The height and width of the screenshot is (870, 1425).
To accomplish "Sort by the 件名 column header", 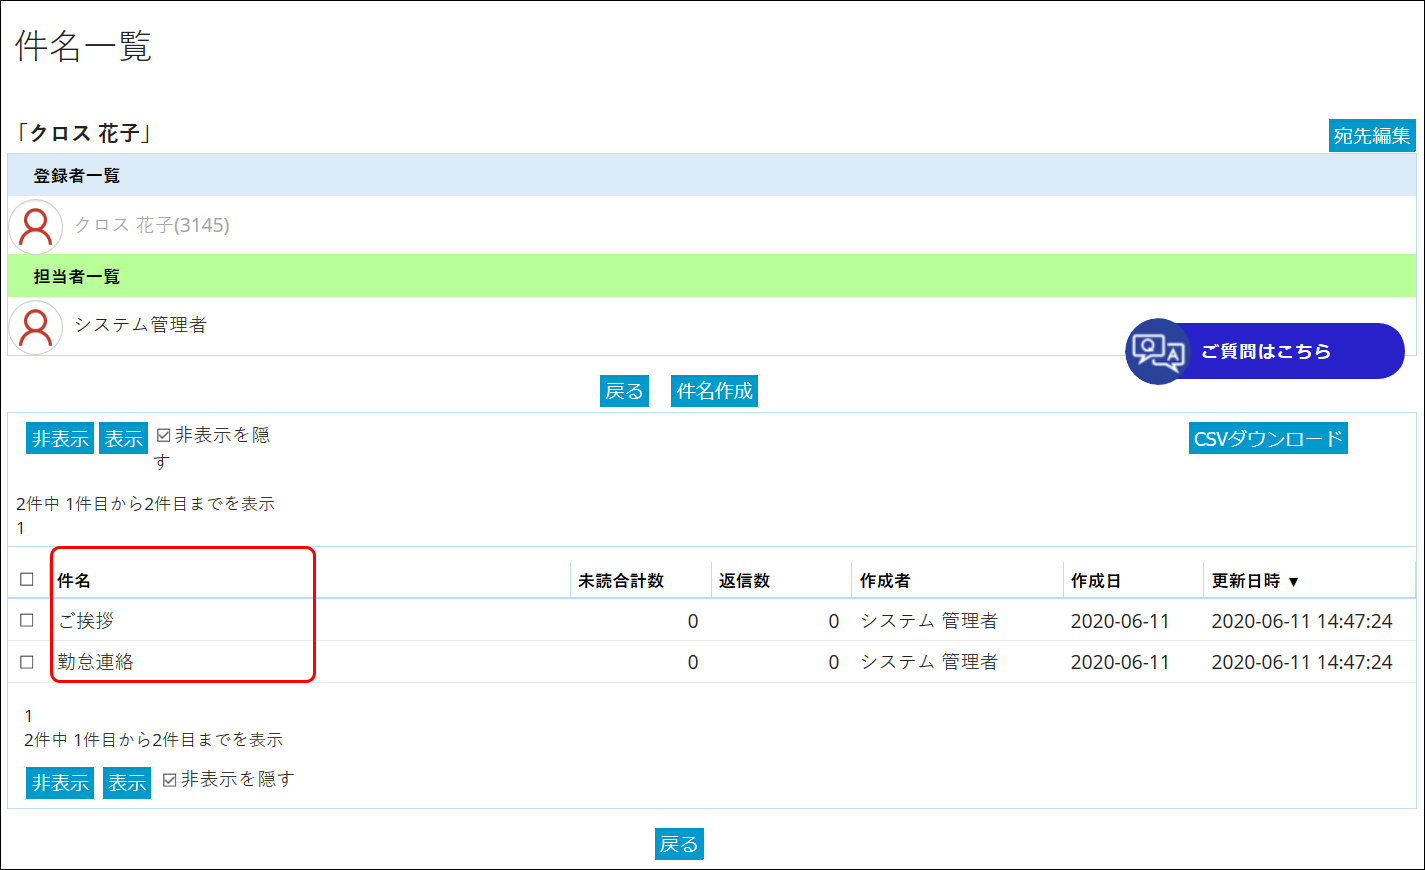I will (x=74, y=581).
